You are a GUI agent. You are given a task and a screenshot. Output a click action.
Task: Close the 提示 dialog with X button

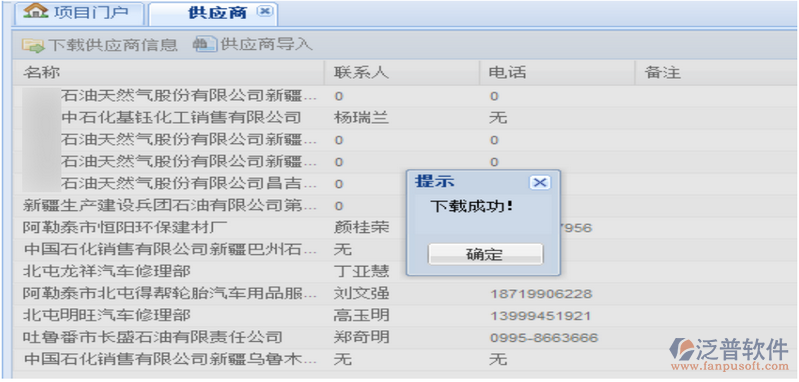[540, 182]
